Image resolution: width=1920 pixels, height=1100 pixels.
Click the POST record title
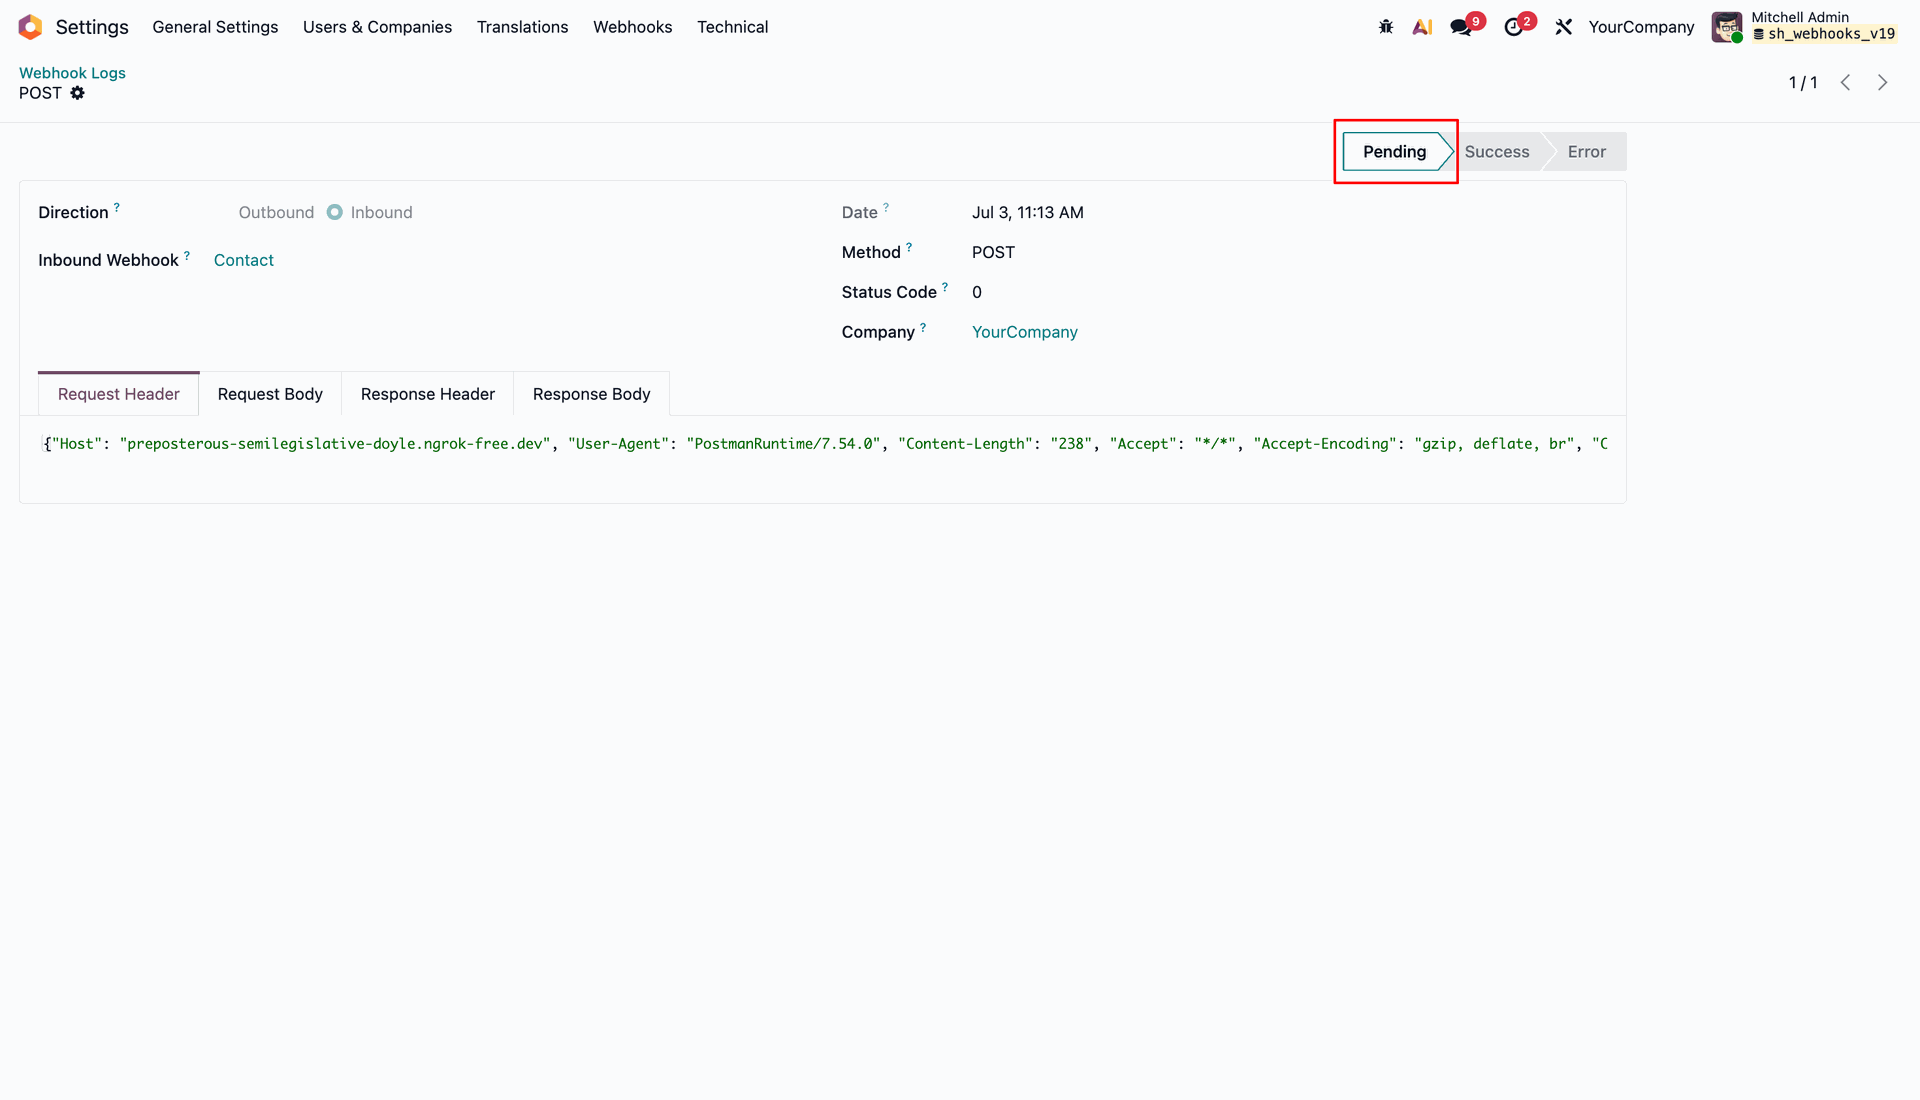coord(40,93)
